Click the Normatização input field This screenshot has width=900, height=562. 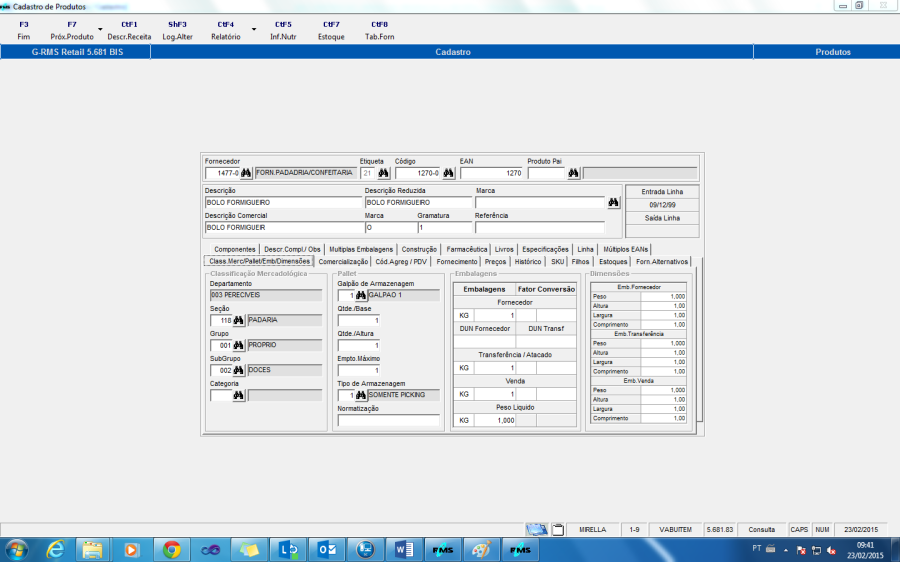click(389, 421)
